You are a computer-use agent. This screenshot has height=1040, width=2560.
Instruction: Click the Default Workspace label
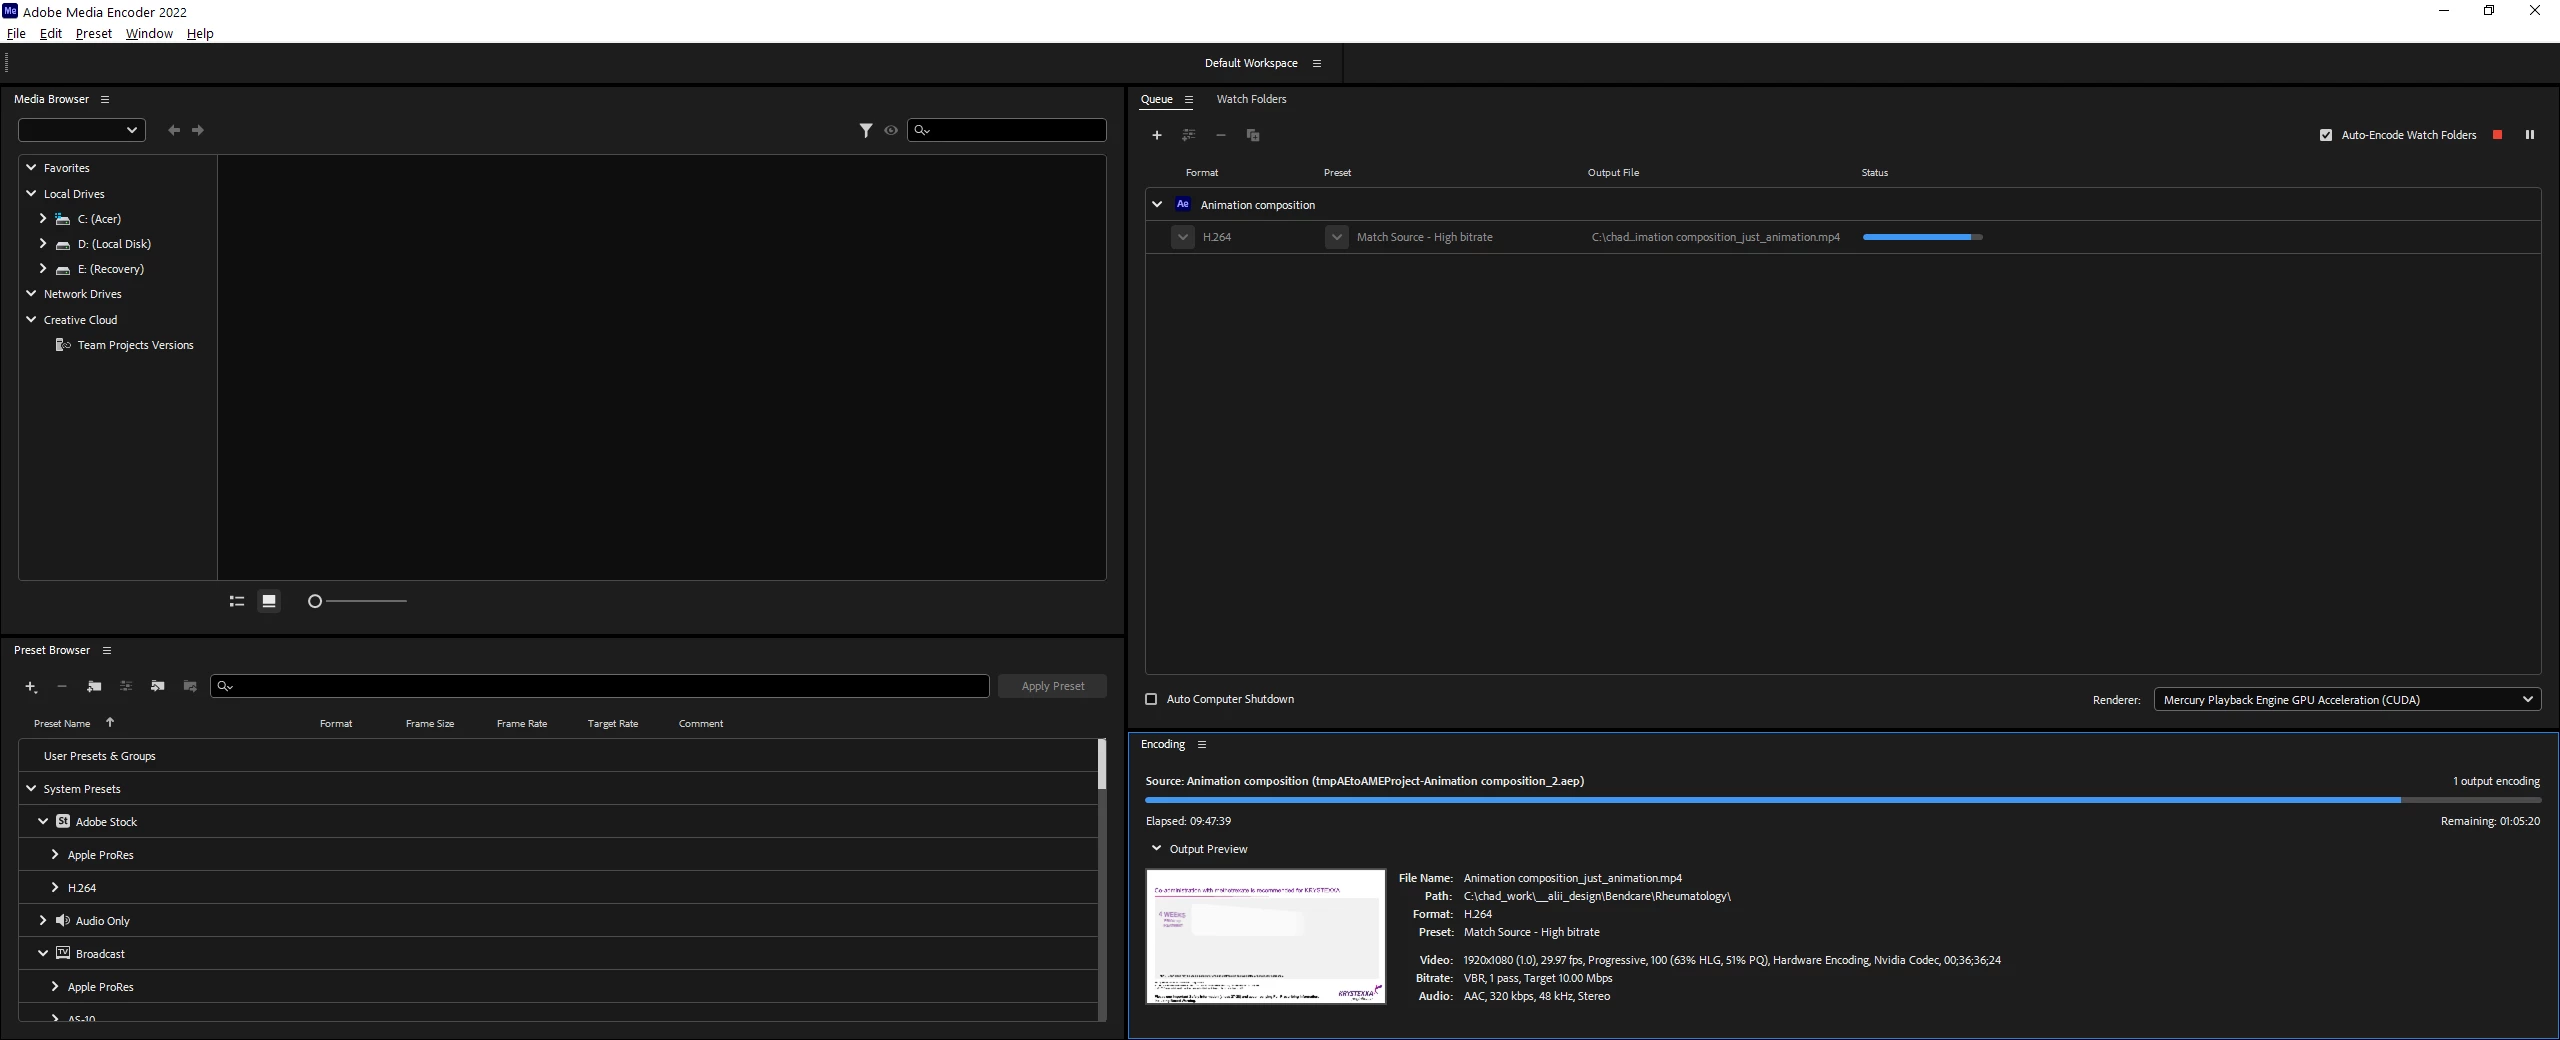coord(1251,63)
